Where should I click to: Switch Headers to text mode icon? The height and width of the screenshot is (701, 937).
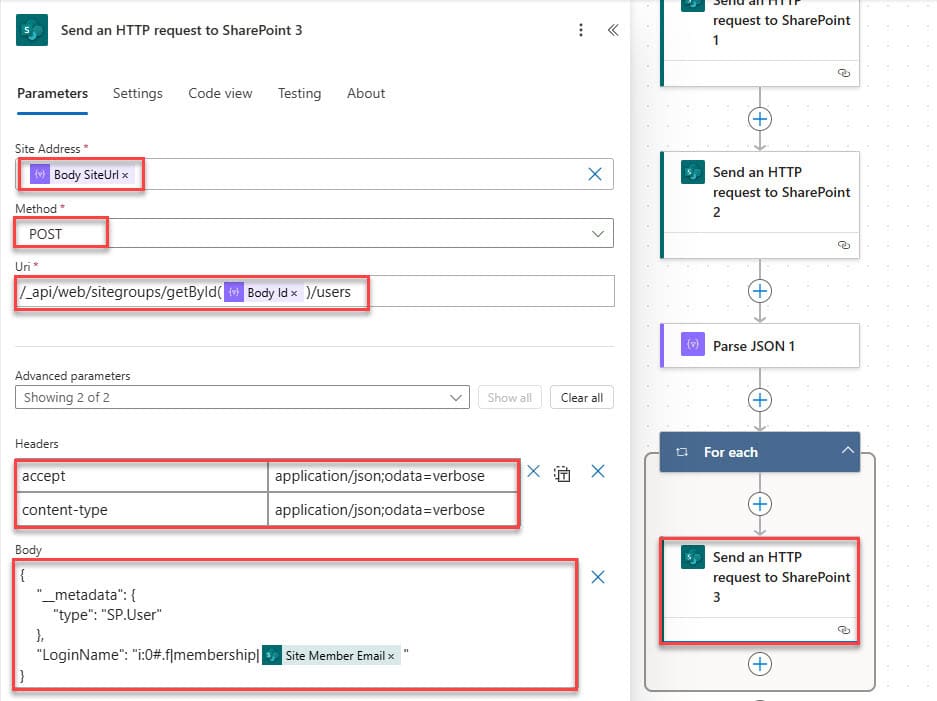[562, 474]
